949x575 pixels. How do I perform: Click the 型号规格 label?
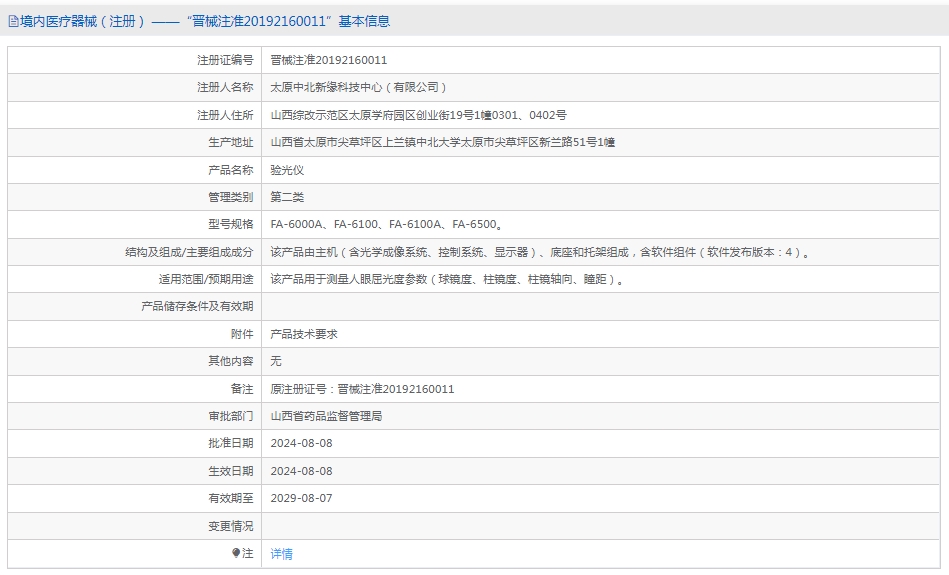231,225
